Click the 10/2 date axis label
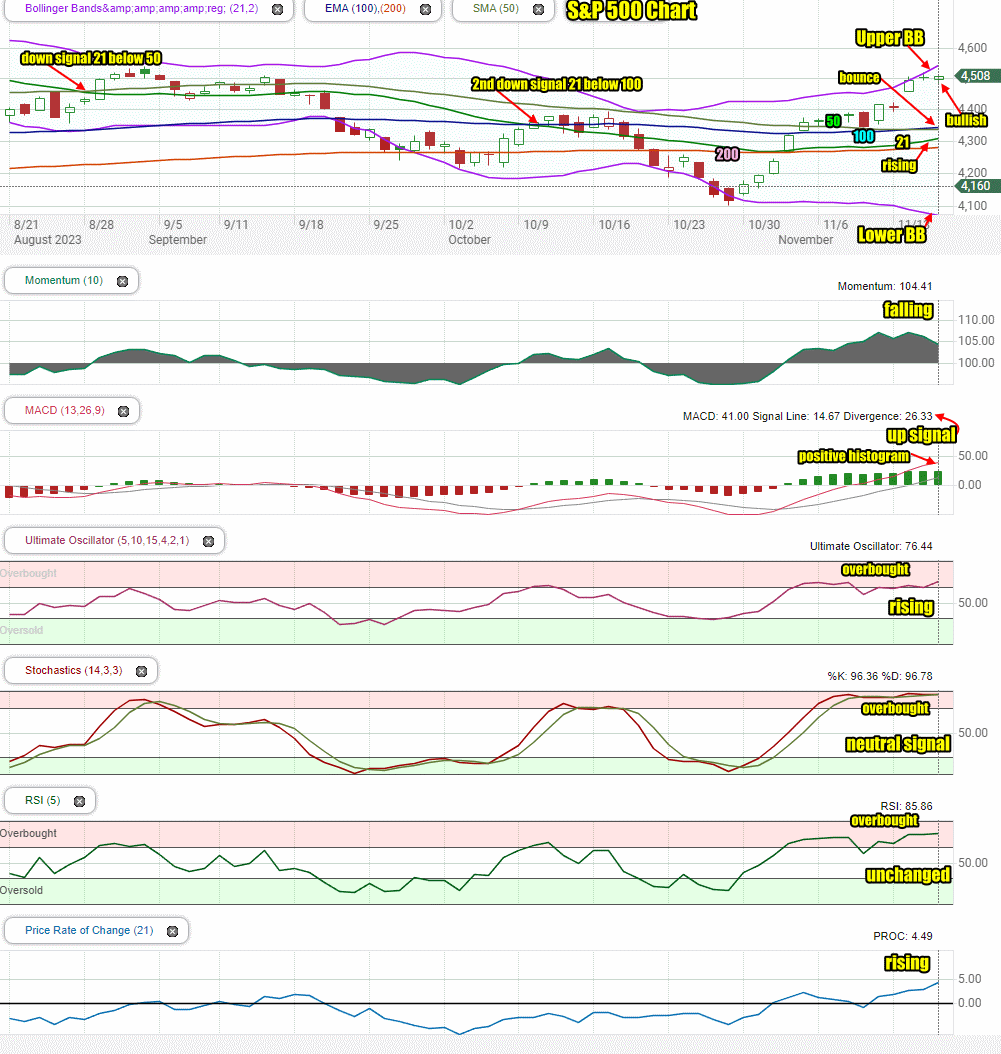The height and width of the screenshot is (1054, 1001). coord(461,225)
